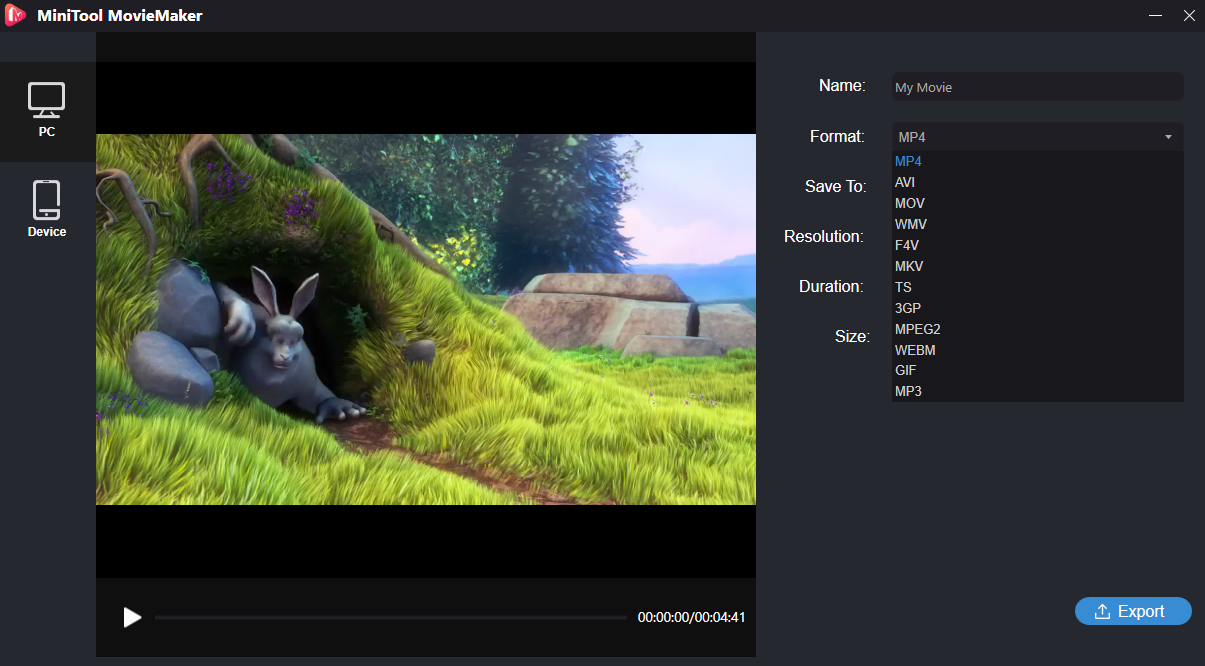
Task: Choose F4V from the format list
Action: coord(1037,245)
